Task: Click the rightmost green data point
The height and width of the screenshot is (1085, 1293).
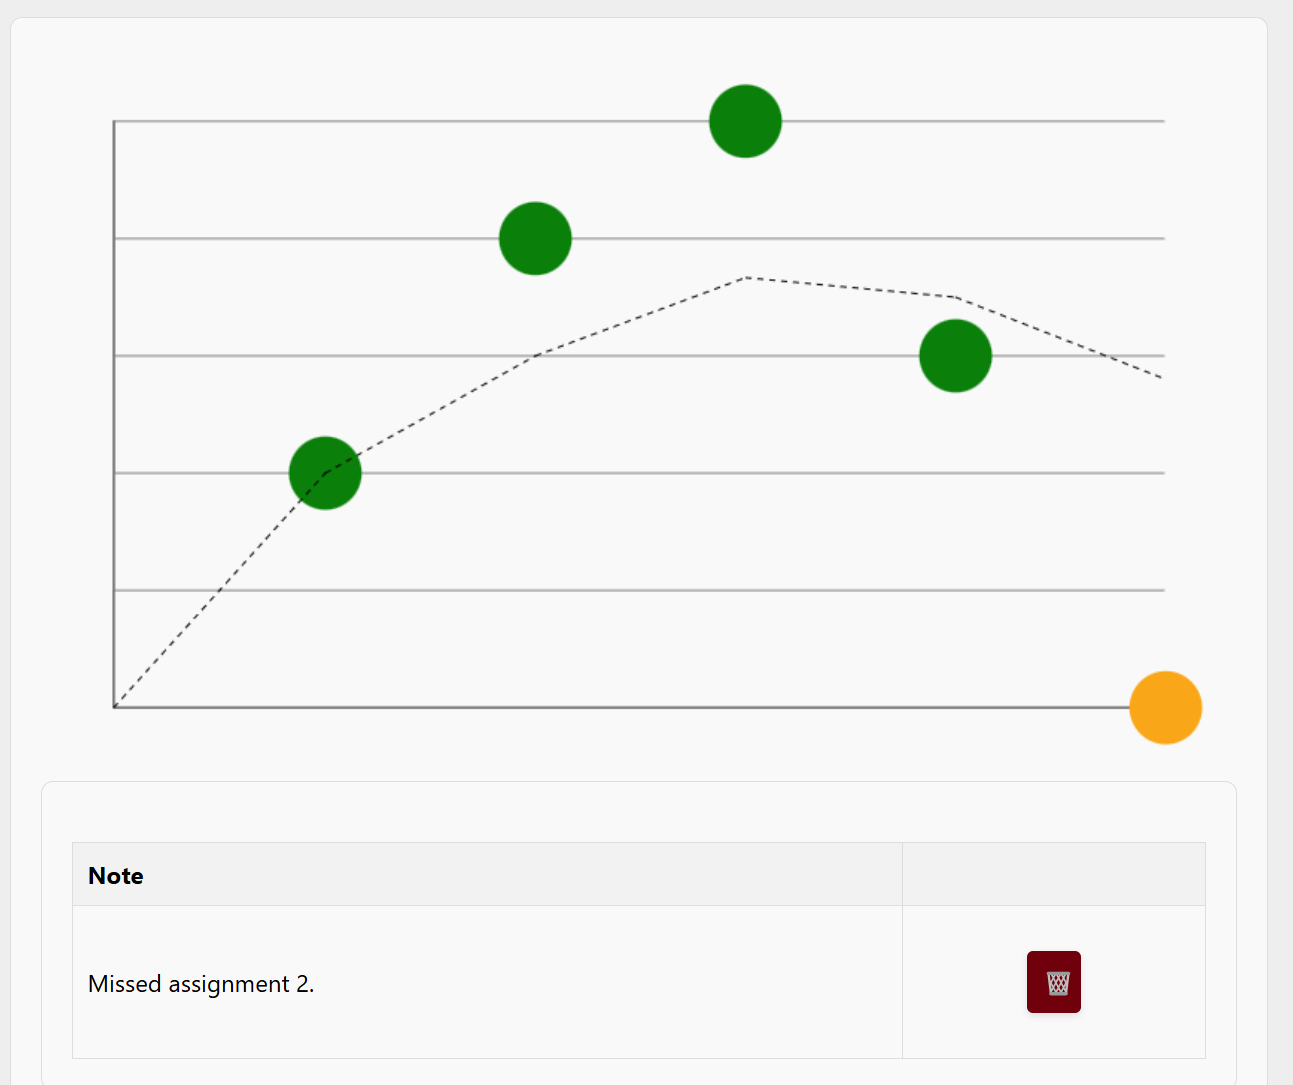Action: [955, 355]
